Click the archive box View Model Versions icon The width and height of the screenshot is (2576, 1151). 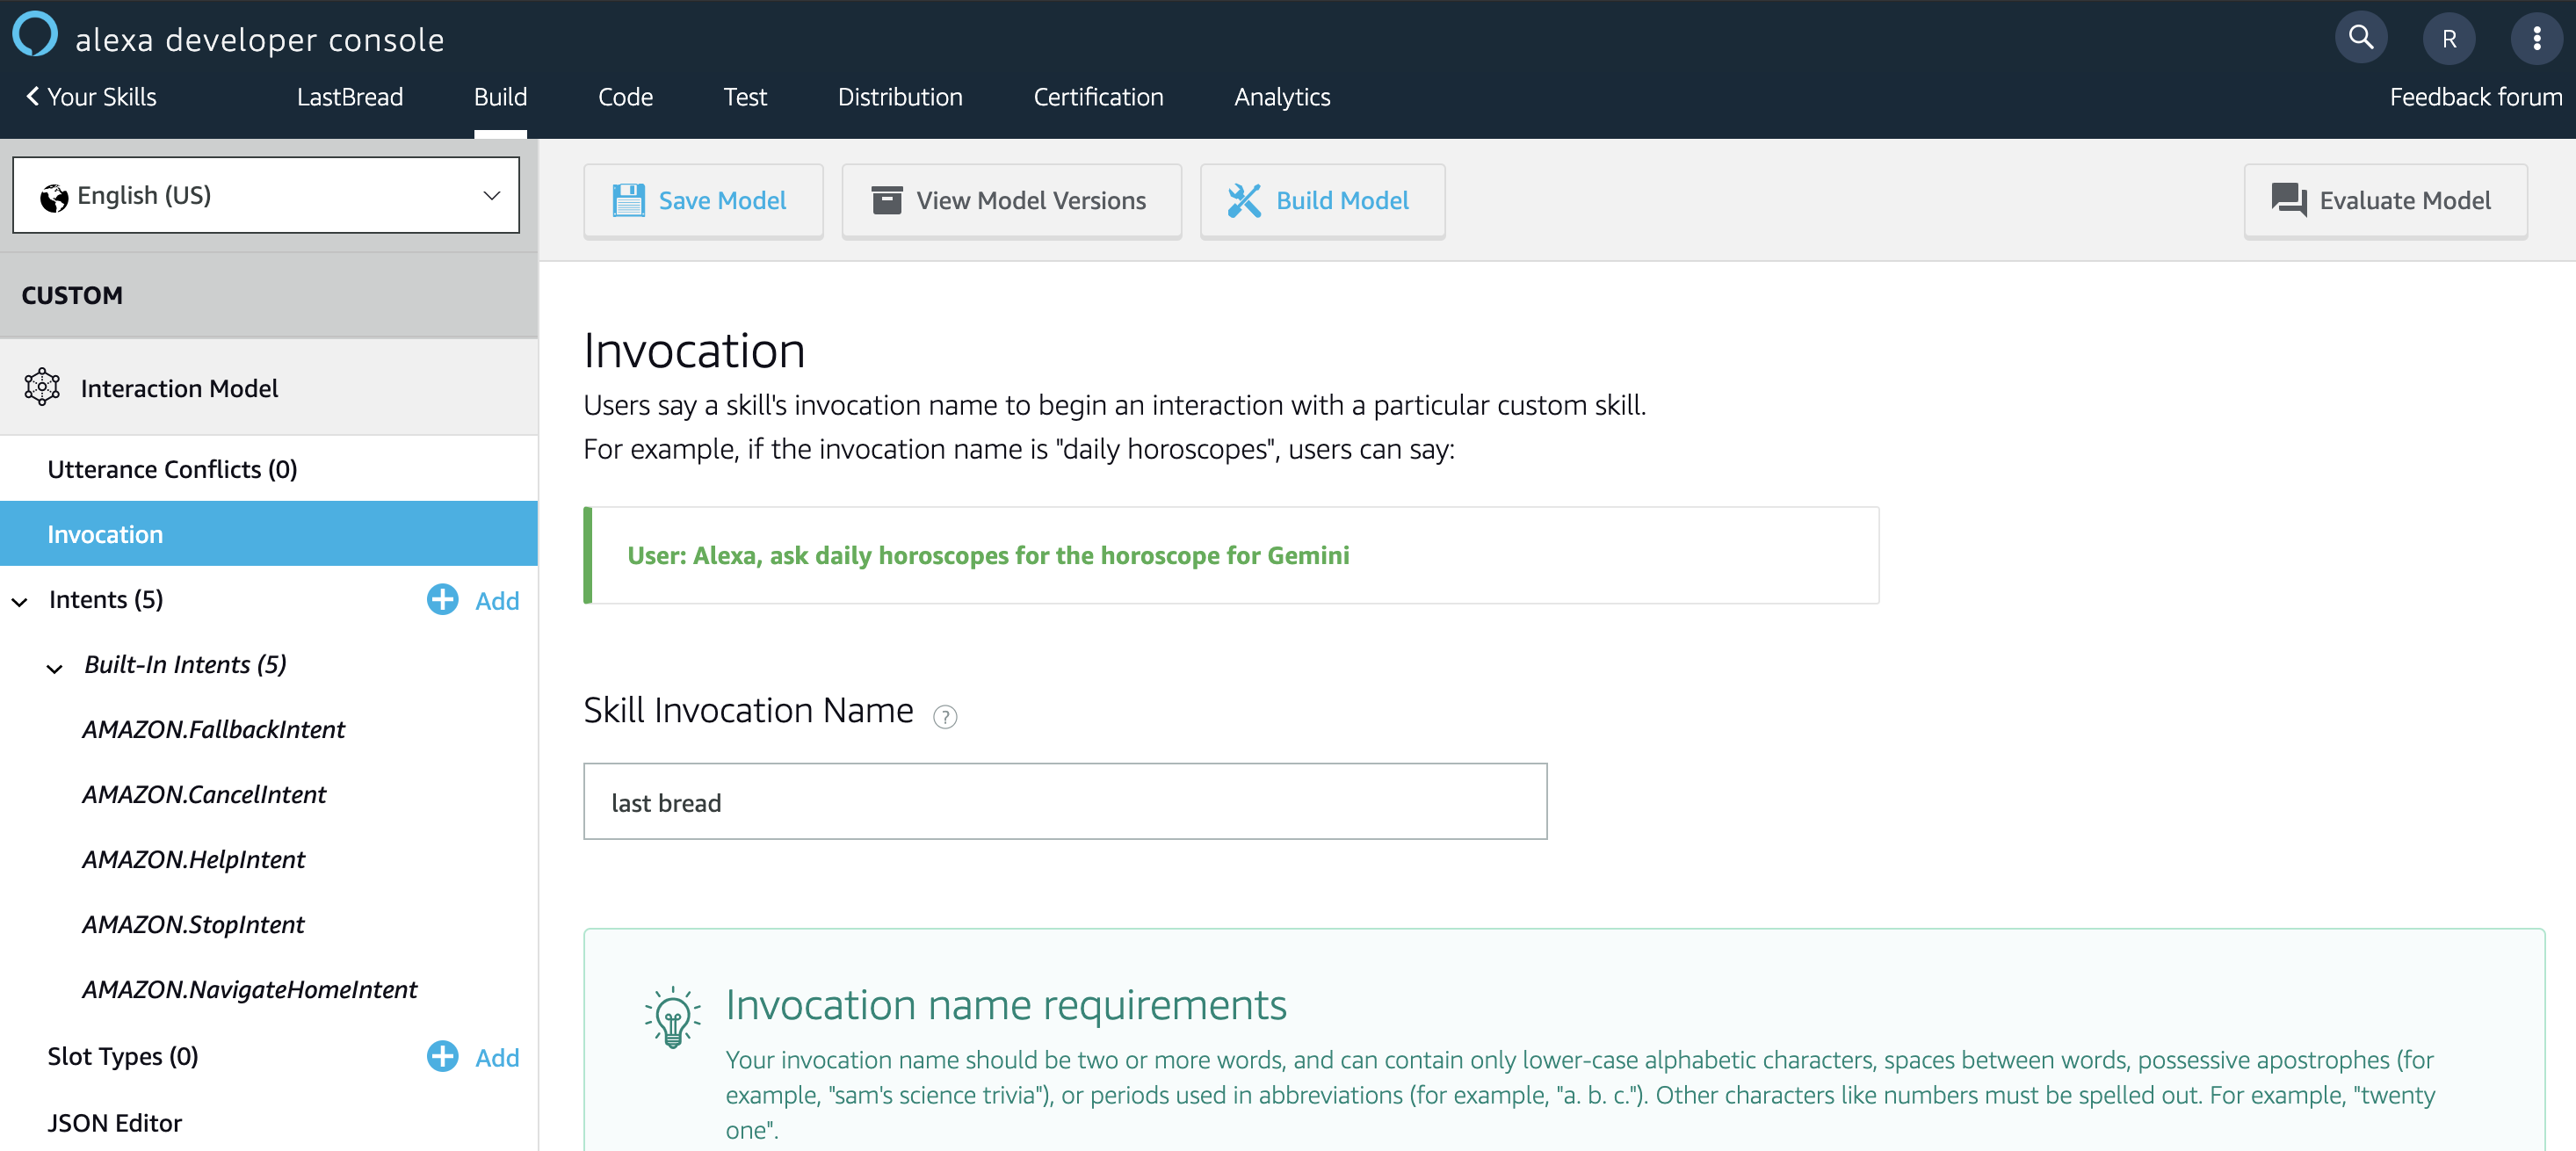[886, 200]
